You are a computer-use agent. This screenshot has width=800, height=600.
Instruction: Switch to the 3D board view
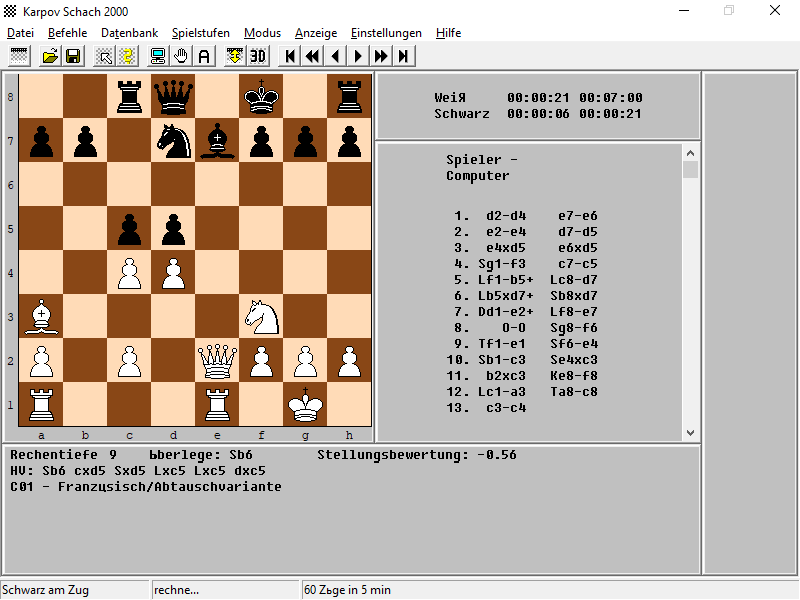pyautogui.click(x=258, y=56)
